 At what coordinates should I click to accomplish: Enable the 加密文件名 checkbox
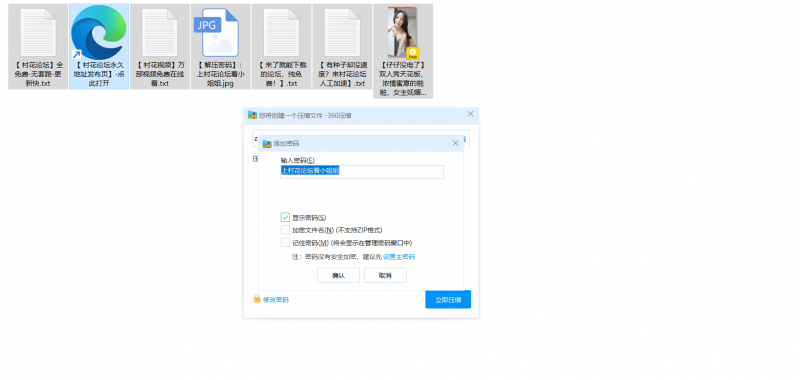(285, 230)
